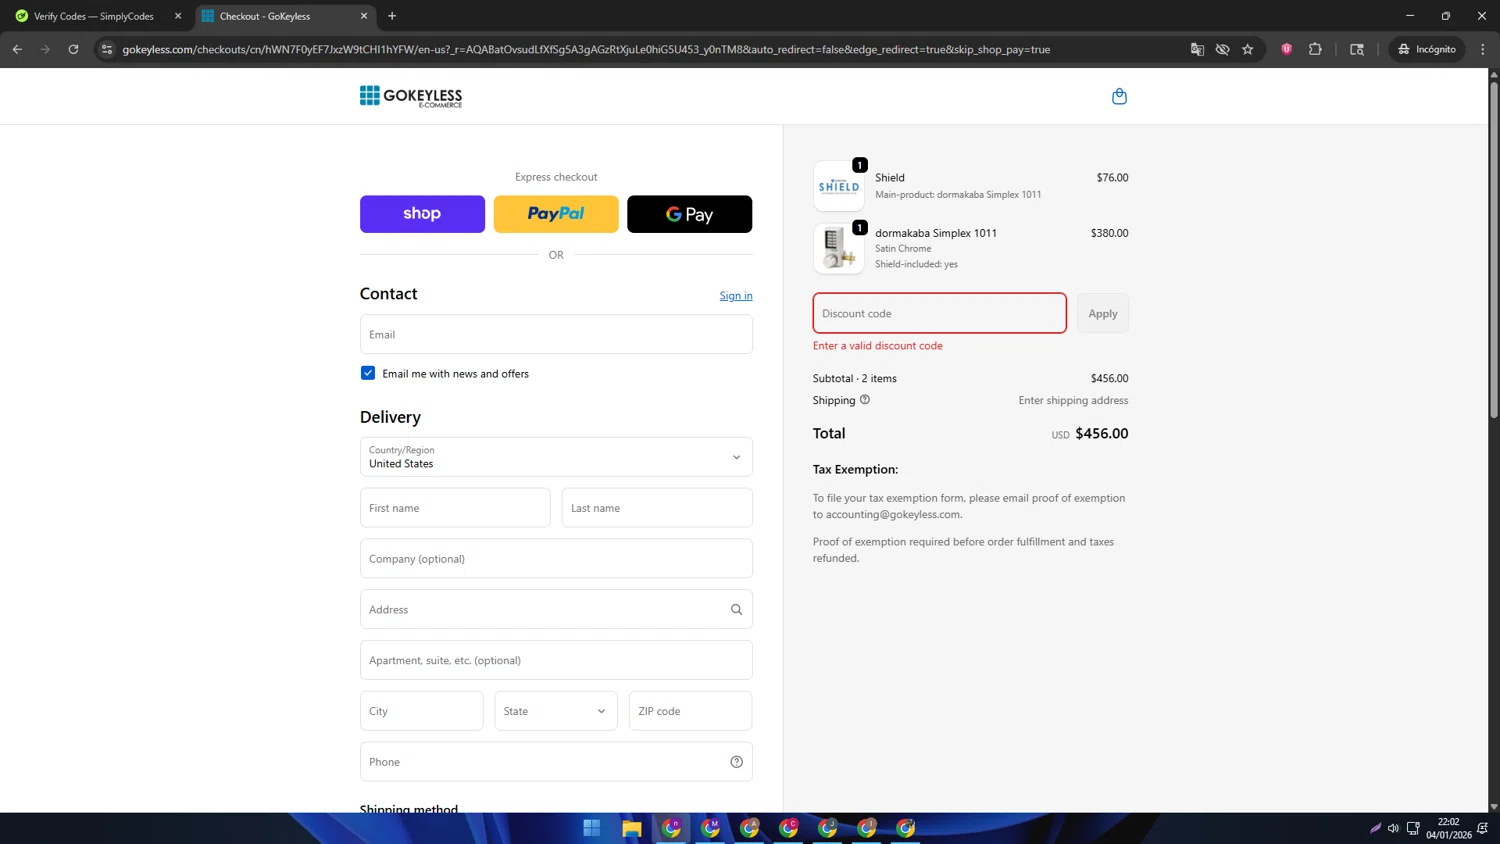This screenshot has height=844, width=1500.
Task: Click the Tax Exemption heading
Action: pos(856,469)
